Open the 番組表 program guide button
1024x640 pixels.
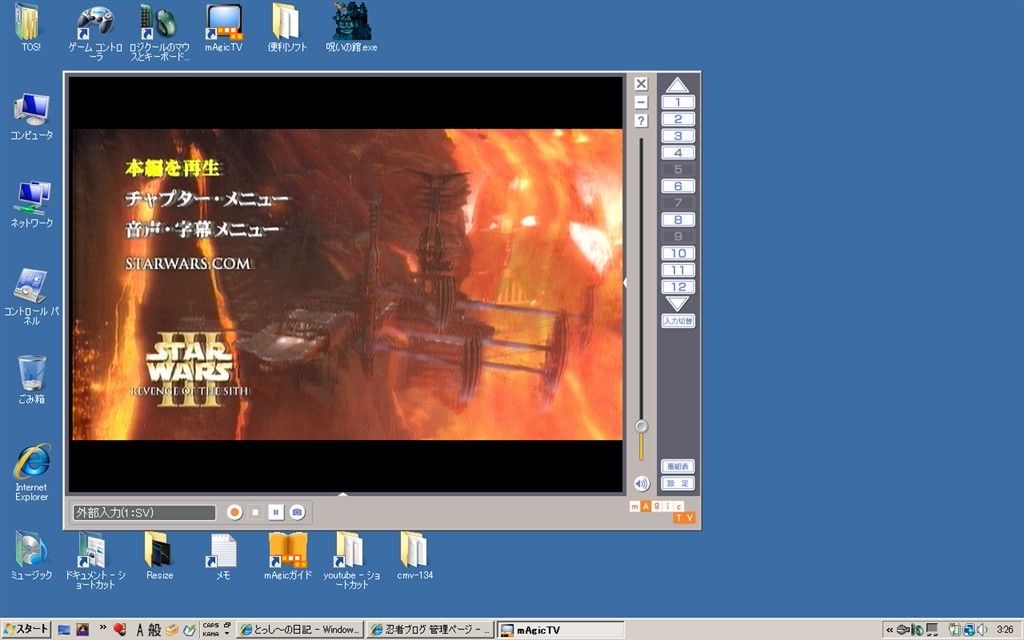point(678,466)
